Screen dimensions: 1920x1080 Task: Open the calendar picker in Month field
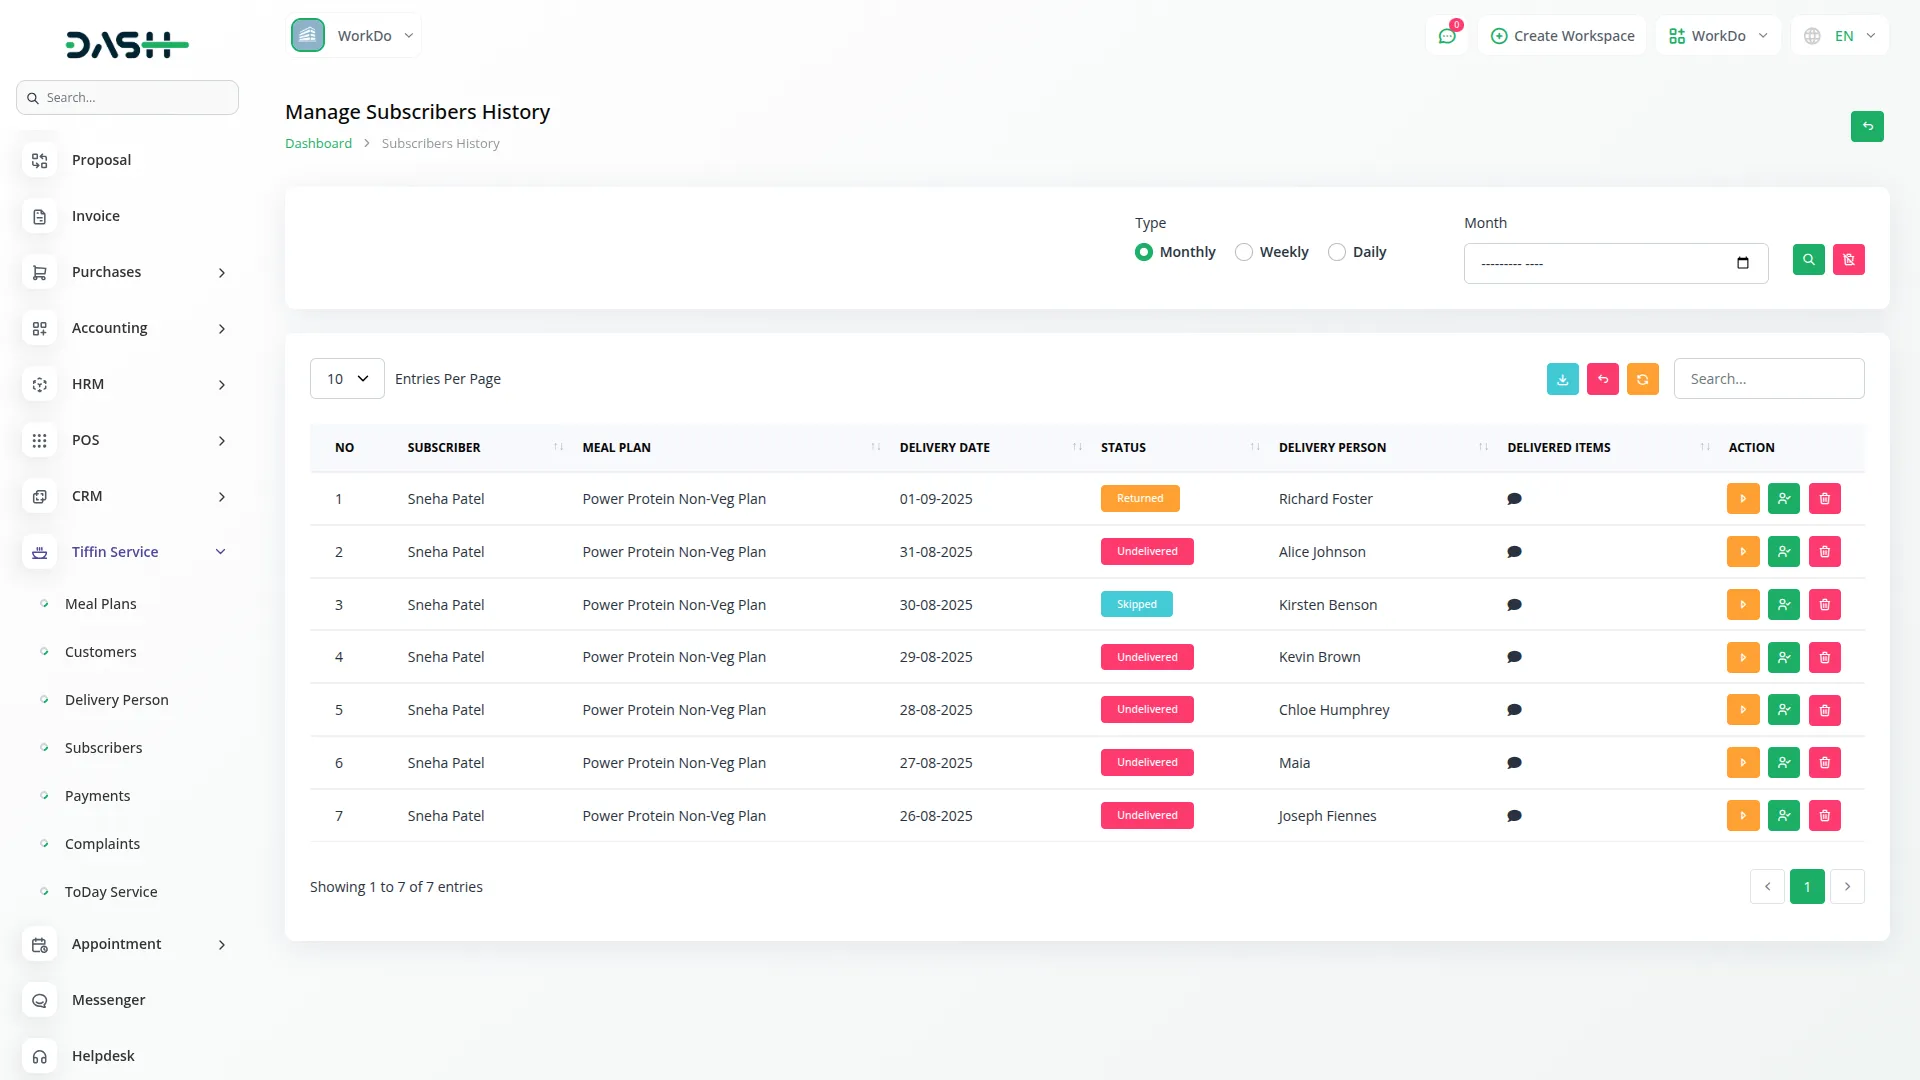point(1743,263)
